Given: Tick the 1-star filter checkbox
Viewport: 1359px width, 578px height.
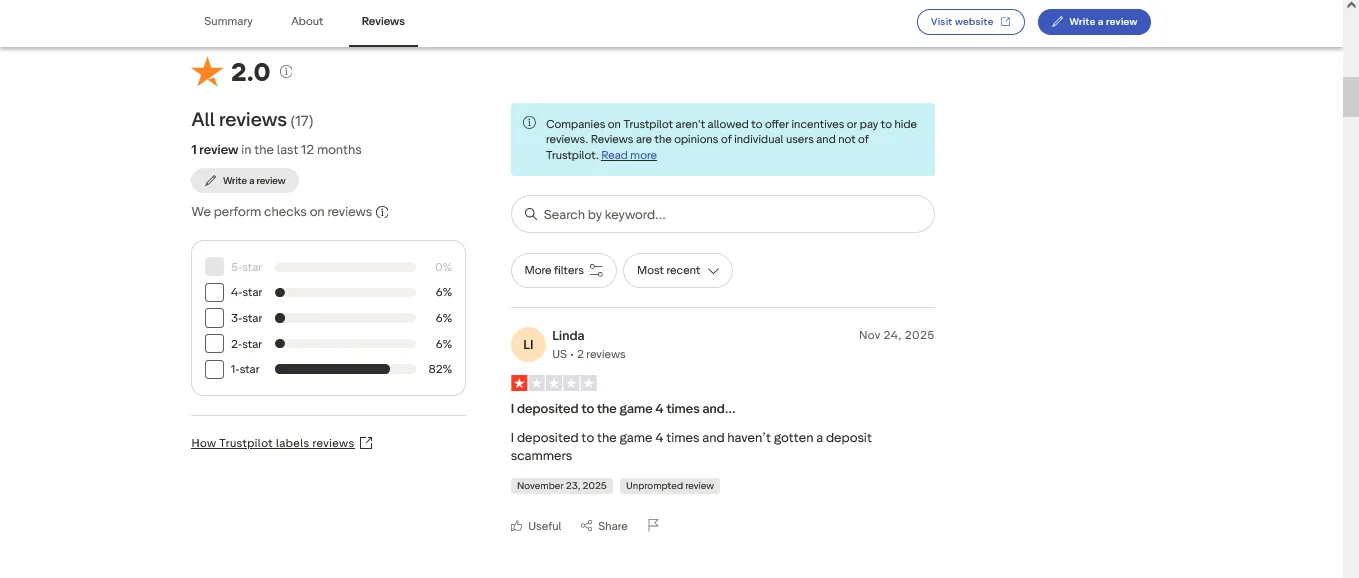Looking at the screenshot, I should click(x=214, y=369).
